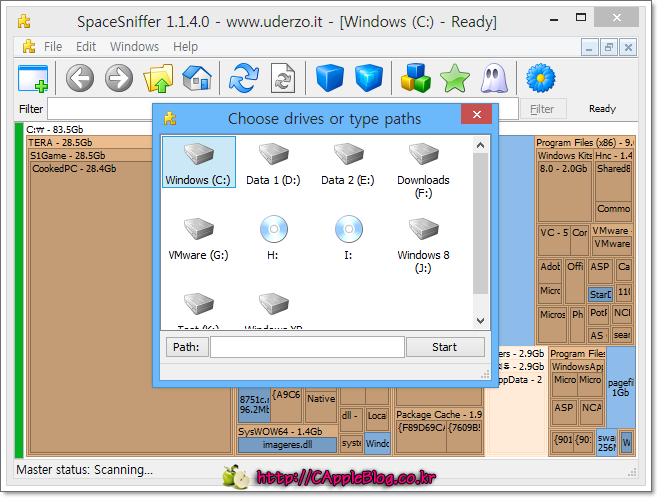Click the Home house icon
Image resolution: width=658 pixels, height=498 pixels.
(197, 78)
